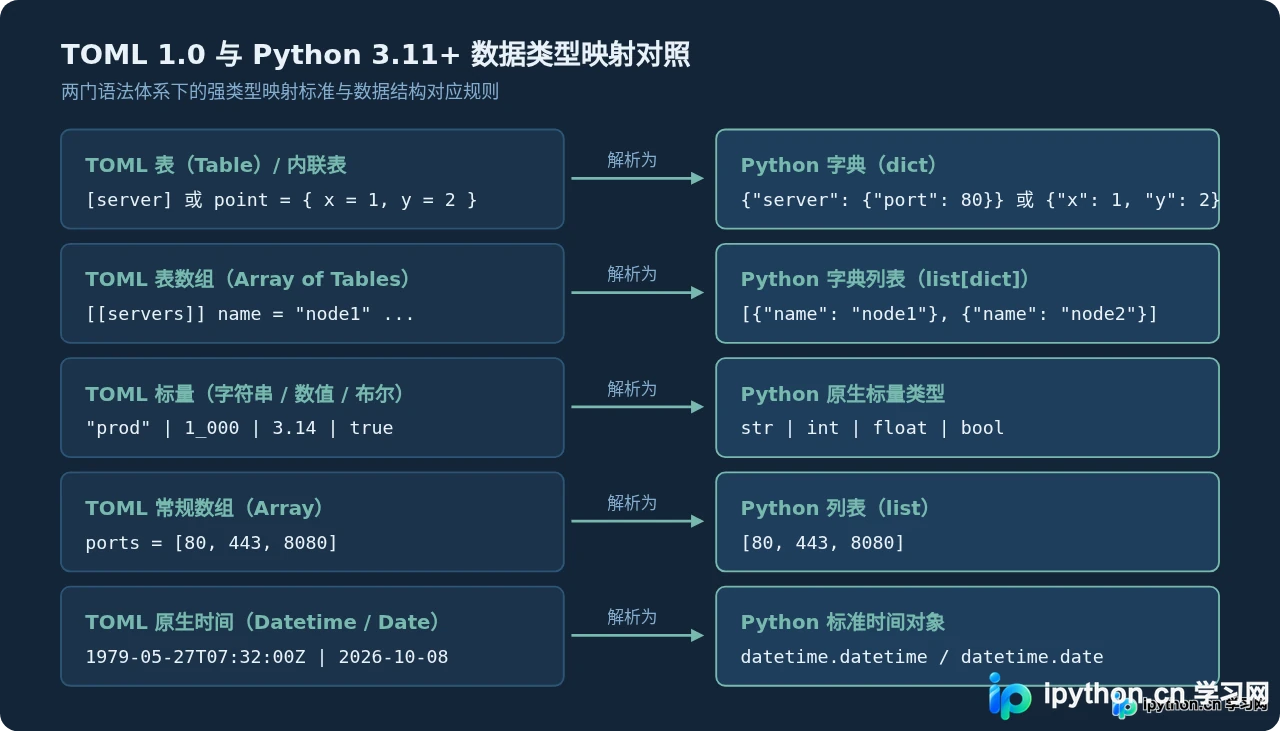Select the heading "Python 标准时间对象"
Image resolution: width=1280 pixels, height=732 pixels.
(x=843, y=622)
